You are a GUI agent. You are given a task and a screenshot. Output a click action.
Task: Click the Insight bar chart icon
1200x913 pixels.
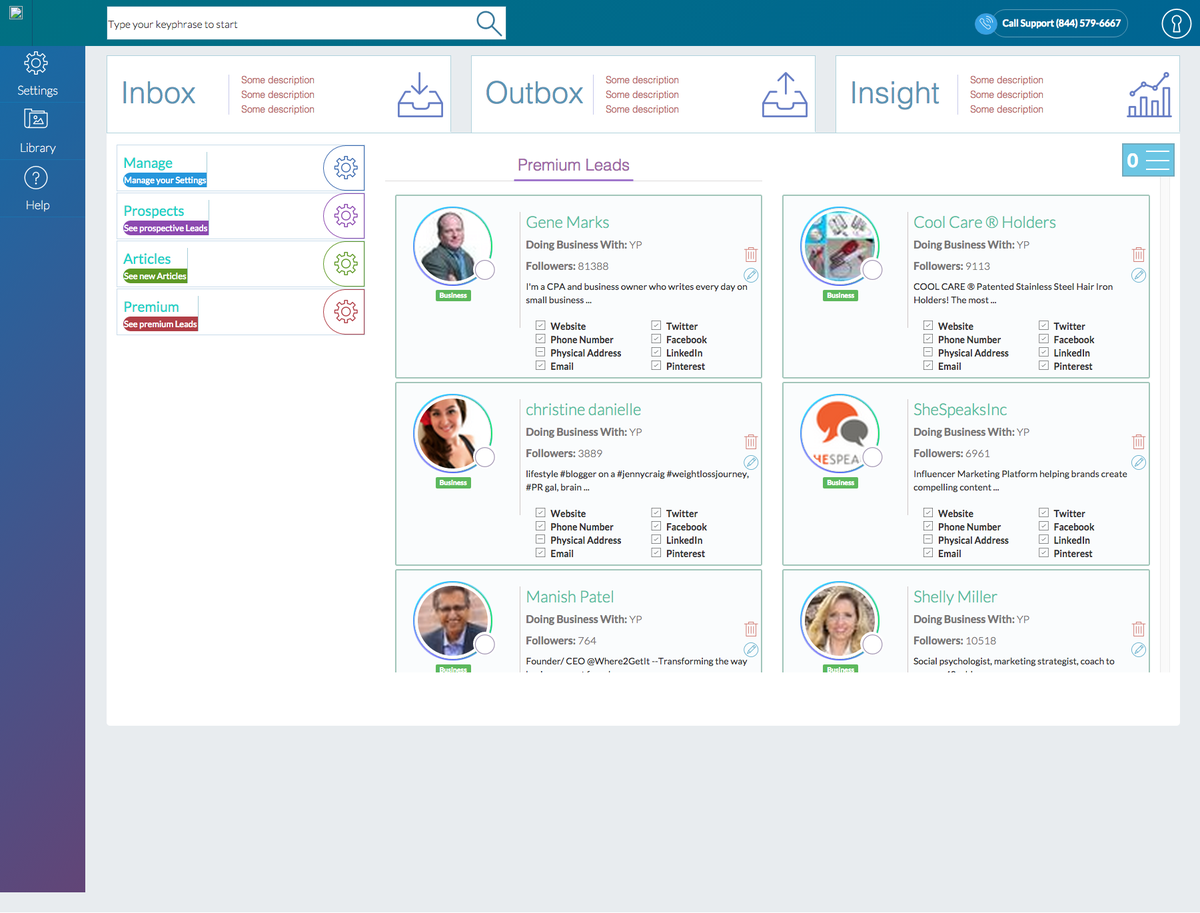click(1149, 94)
